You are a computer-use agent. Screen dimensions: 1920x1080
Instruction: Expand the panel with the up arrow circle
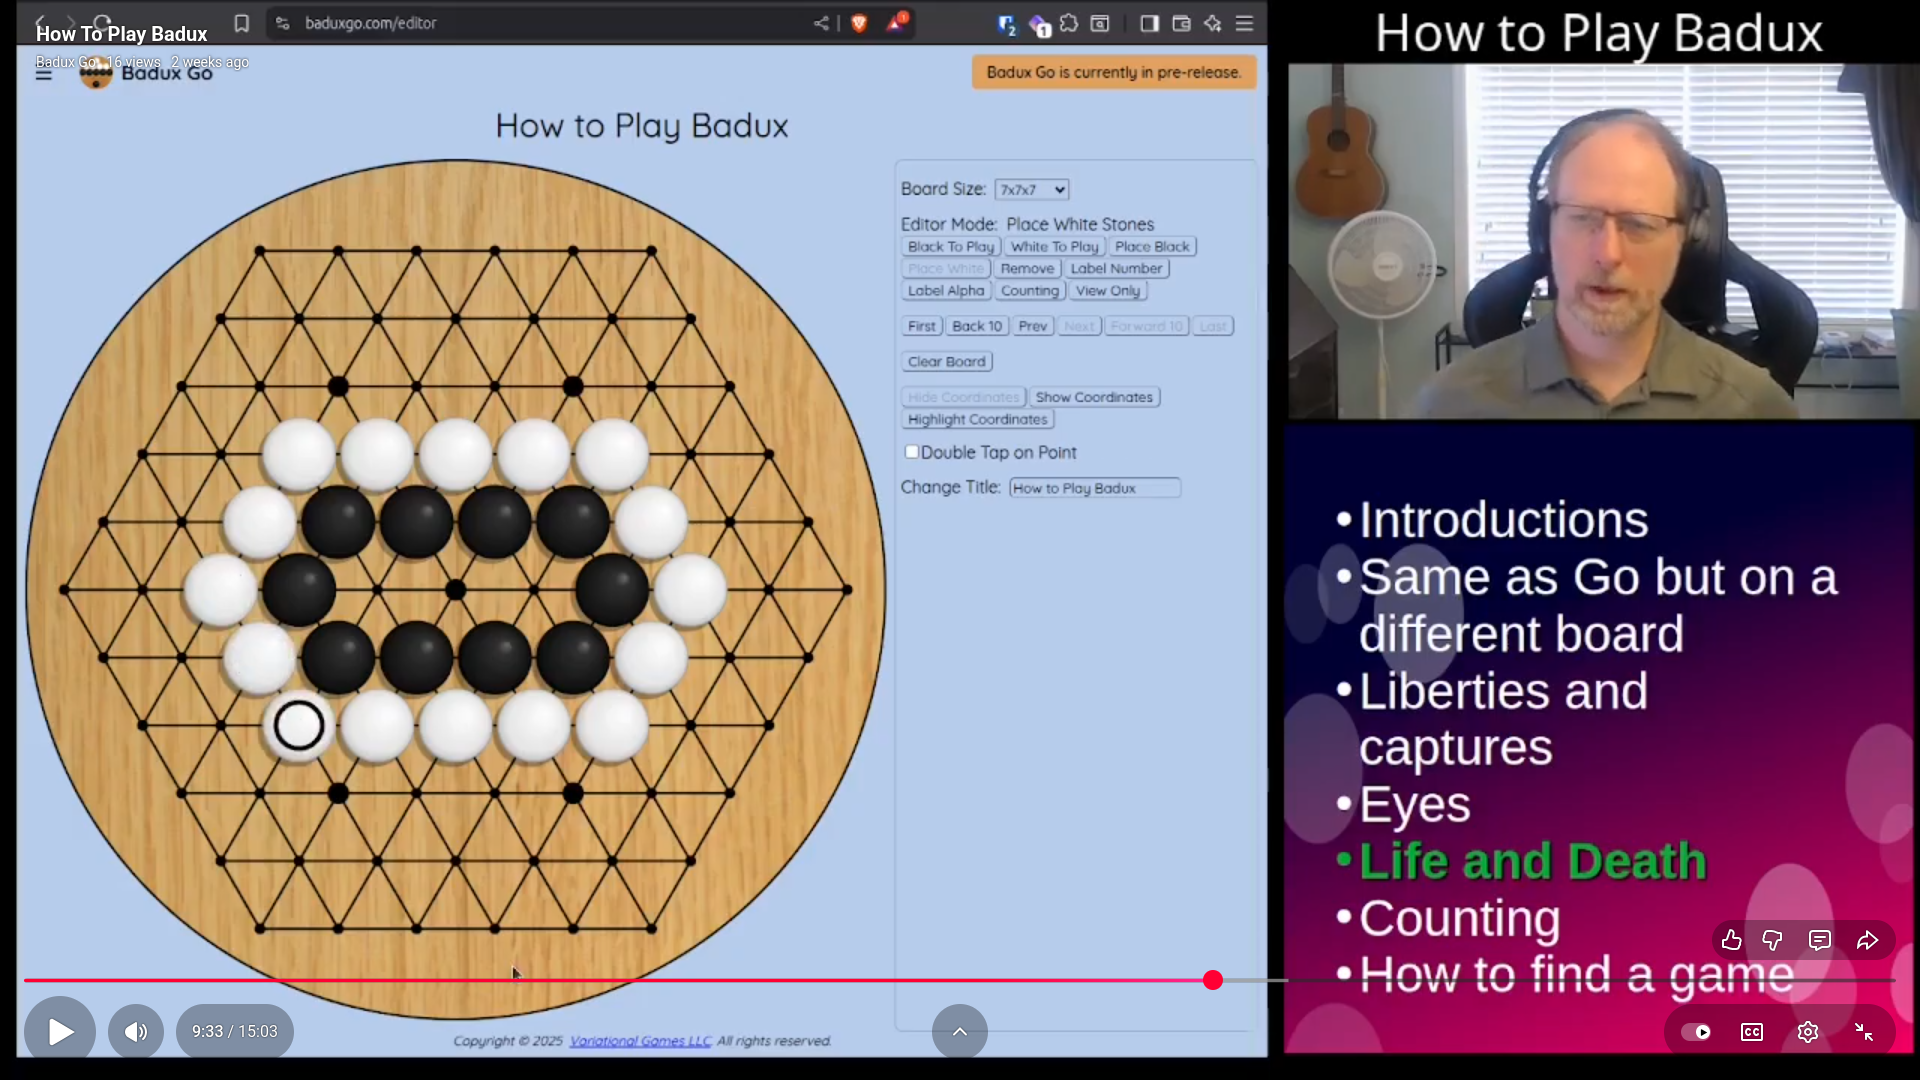pos(959,1031)
